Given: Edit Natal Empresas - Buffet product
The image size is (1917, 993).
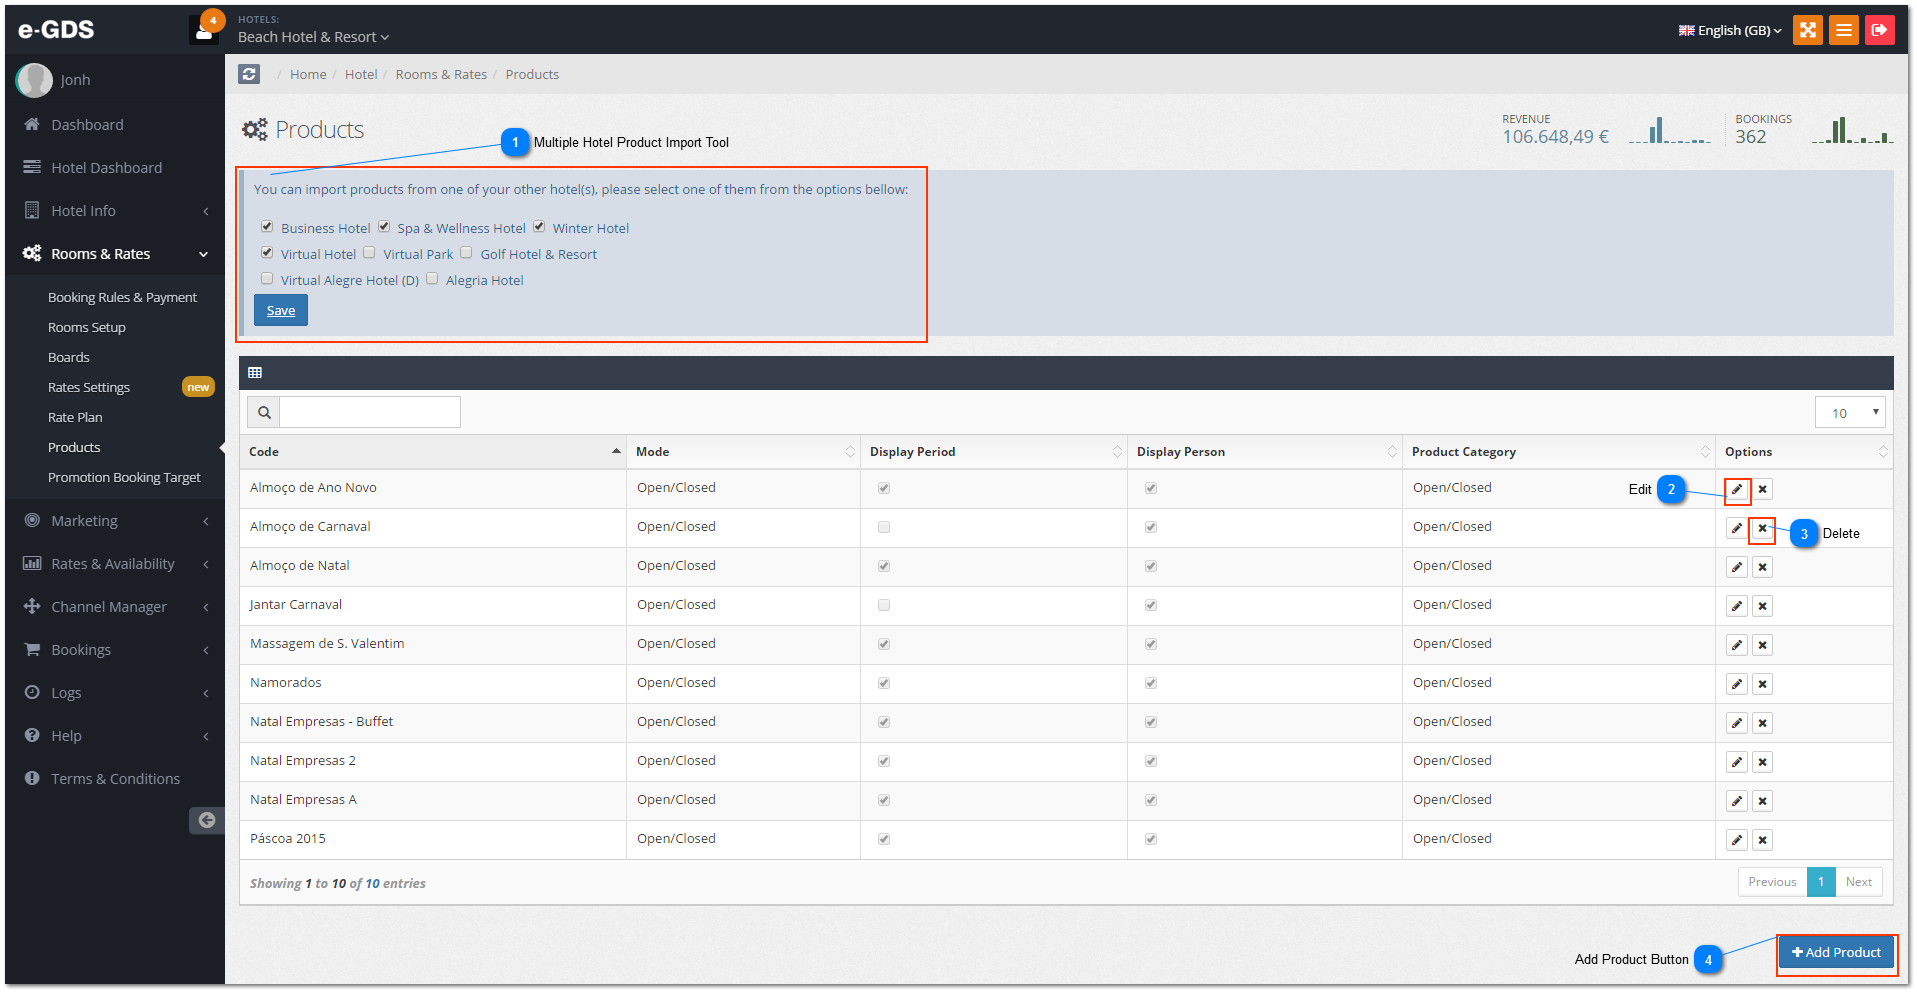Looking at the screenshot, I should pyautogui.click(x=1737, y=723).
